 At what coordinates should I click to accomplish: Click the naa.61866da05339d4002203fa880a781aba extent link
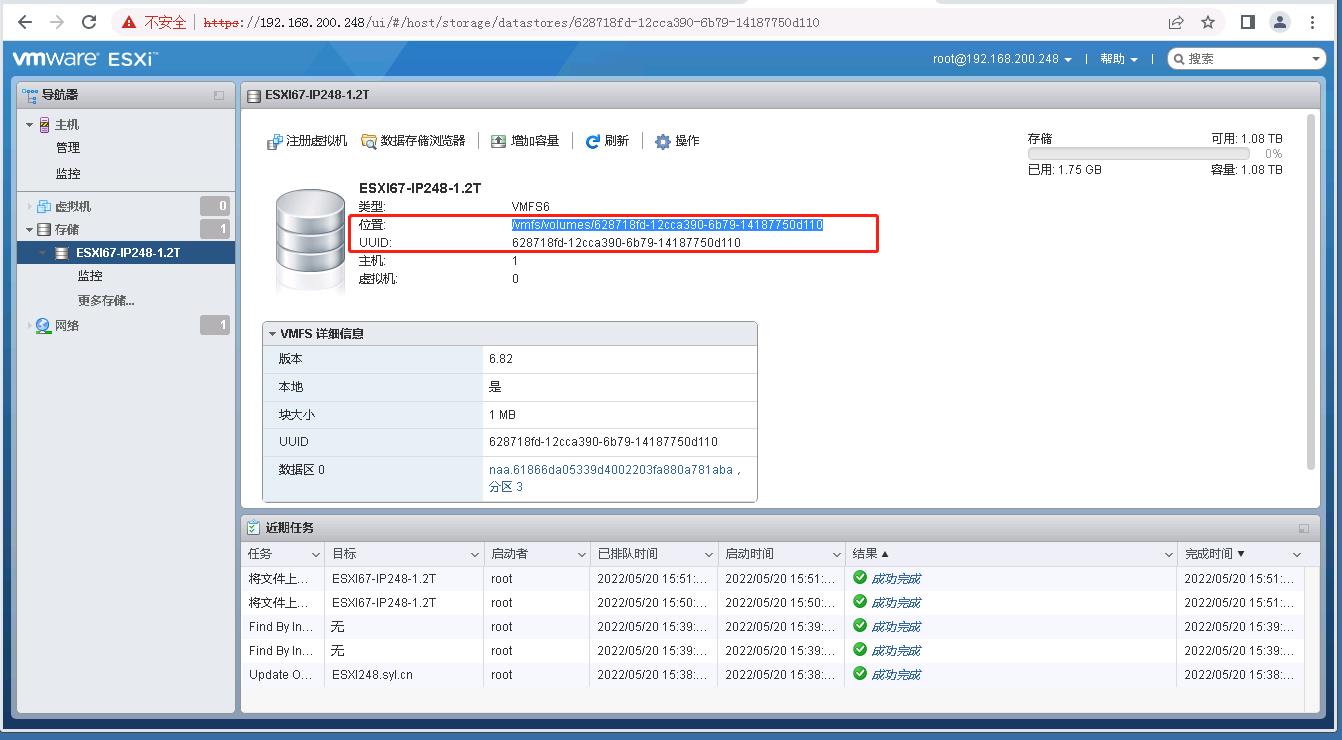tap(610, 470)
